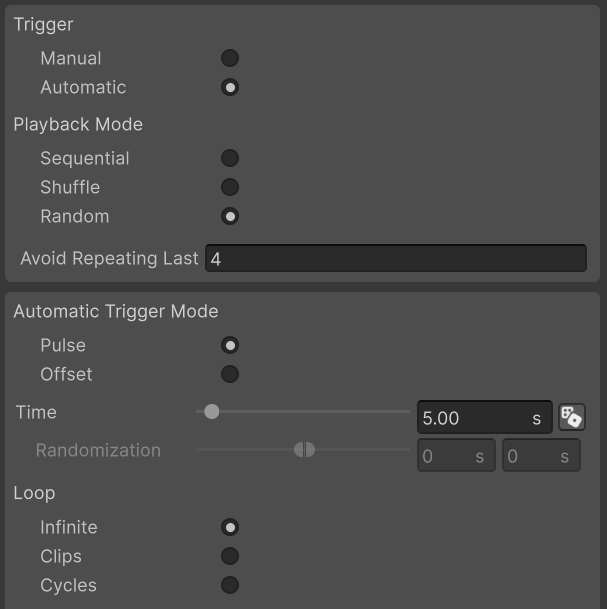Choose Sequential playback mode
Image resolution: width=607 pixels, height=609 pixels.
(230, 158)
